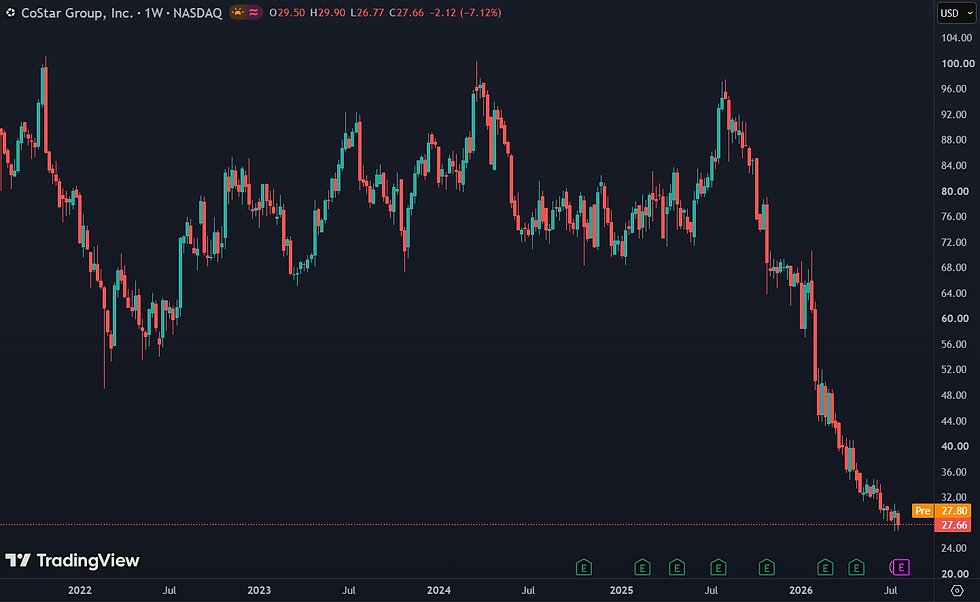Image resolution: width=980 pixels, height=602 pixels.
Task: Click the open value O29.50
Action: [287, 13]
